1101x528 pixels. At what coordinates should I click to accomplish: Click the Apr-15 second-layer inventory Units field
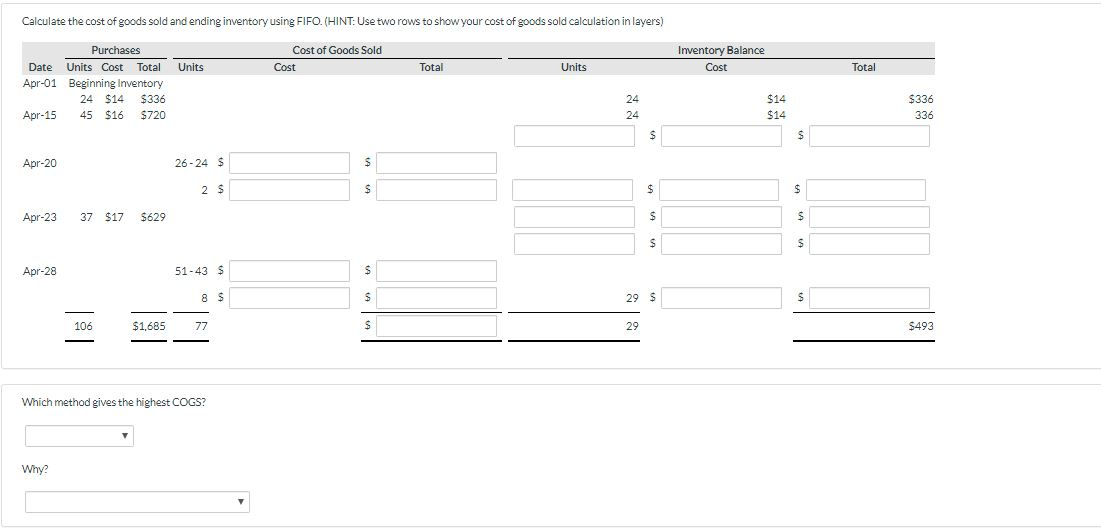pos(574,136)
